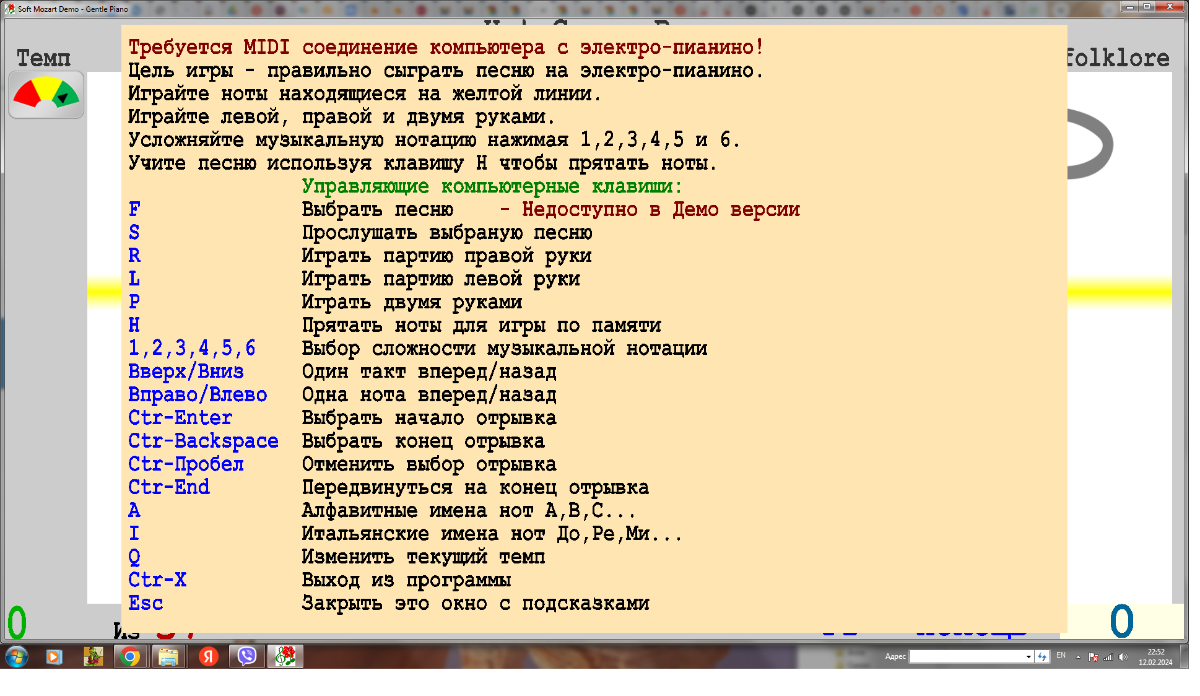Click the '1,2,3,4,5,6' shortcut label

[x=192, y=349]
